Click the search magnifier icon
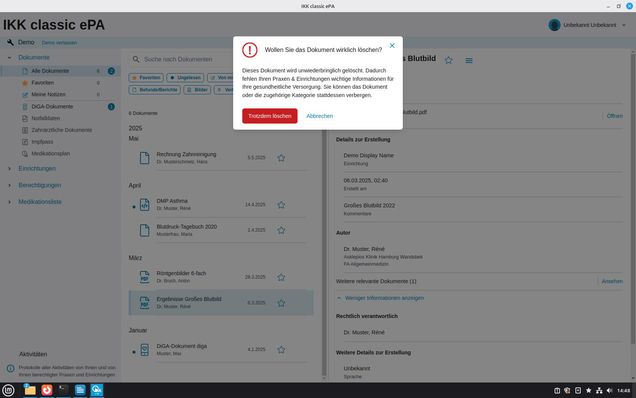 pyautogui.click(x=136, y=59)
